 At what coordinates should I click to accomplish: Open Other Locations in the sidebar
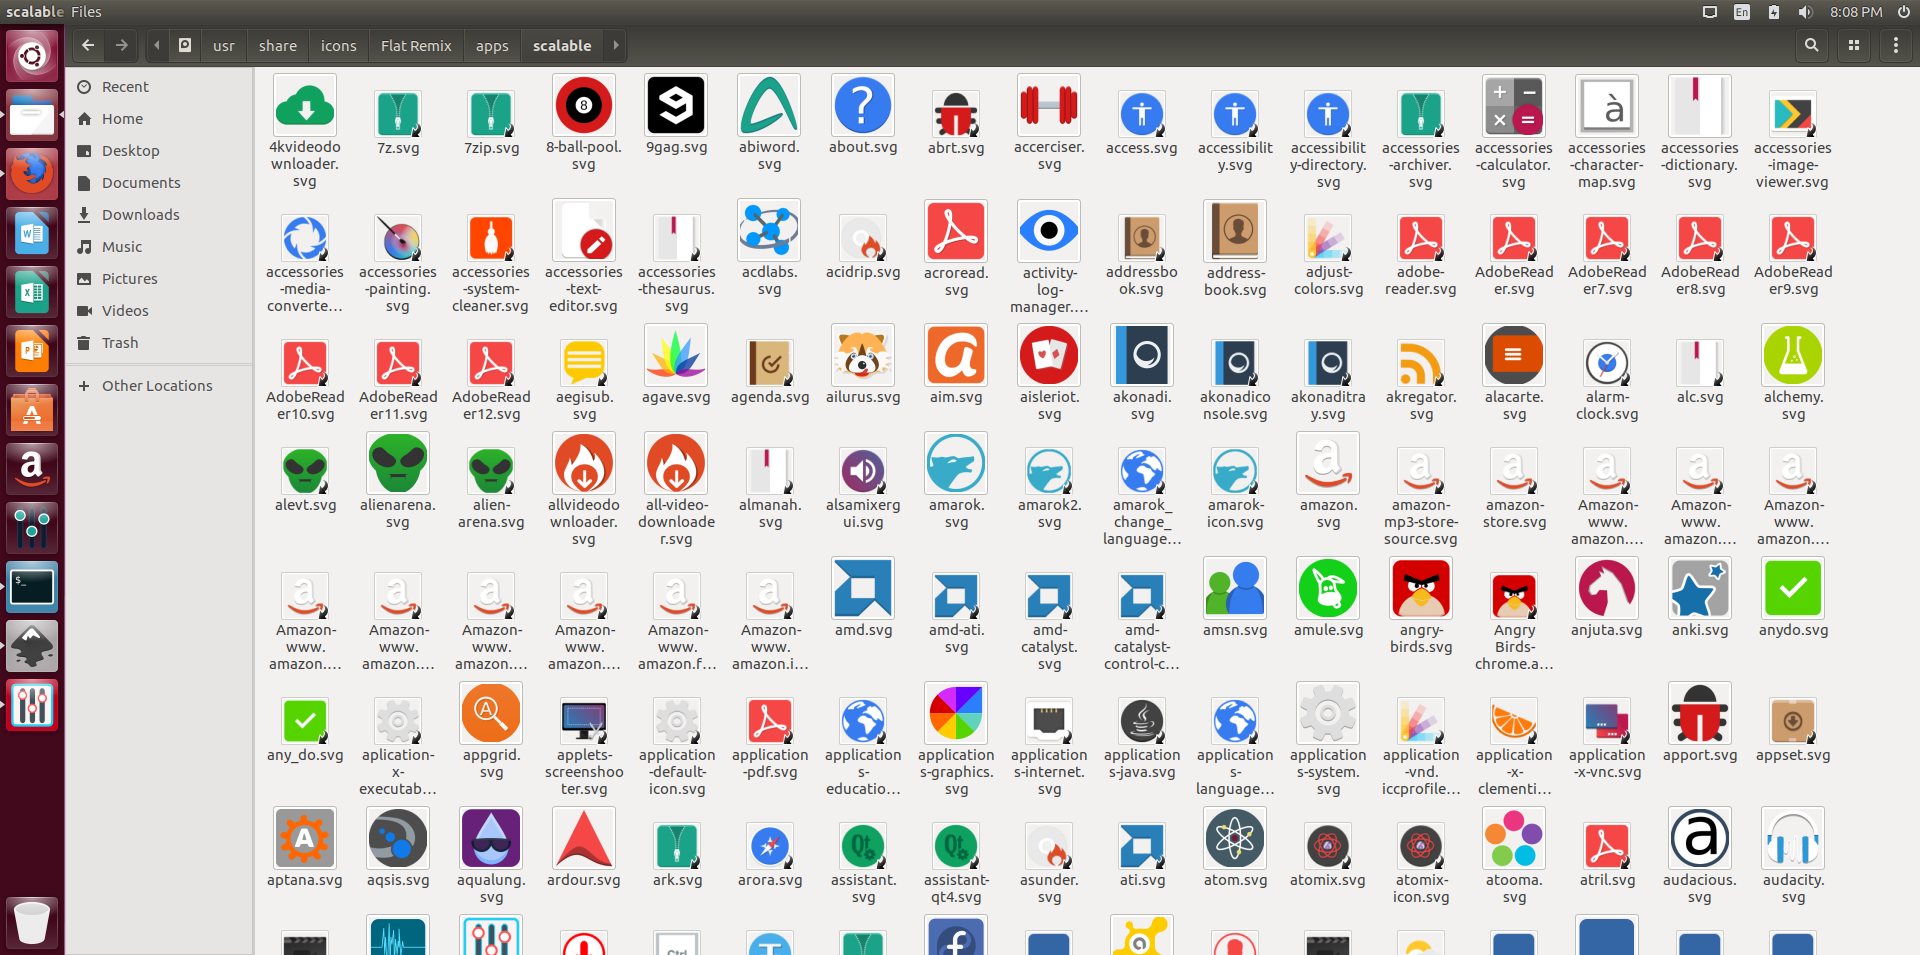157,385
